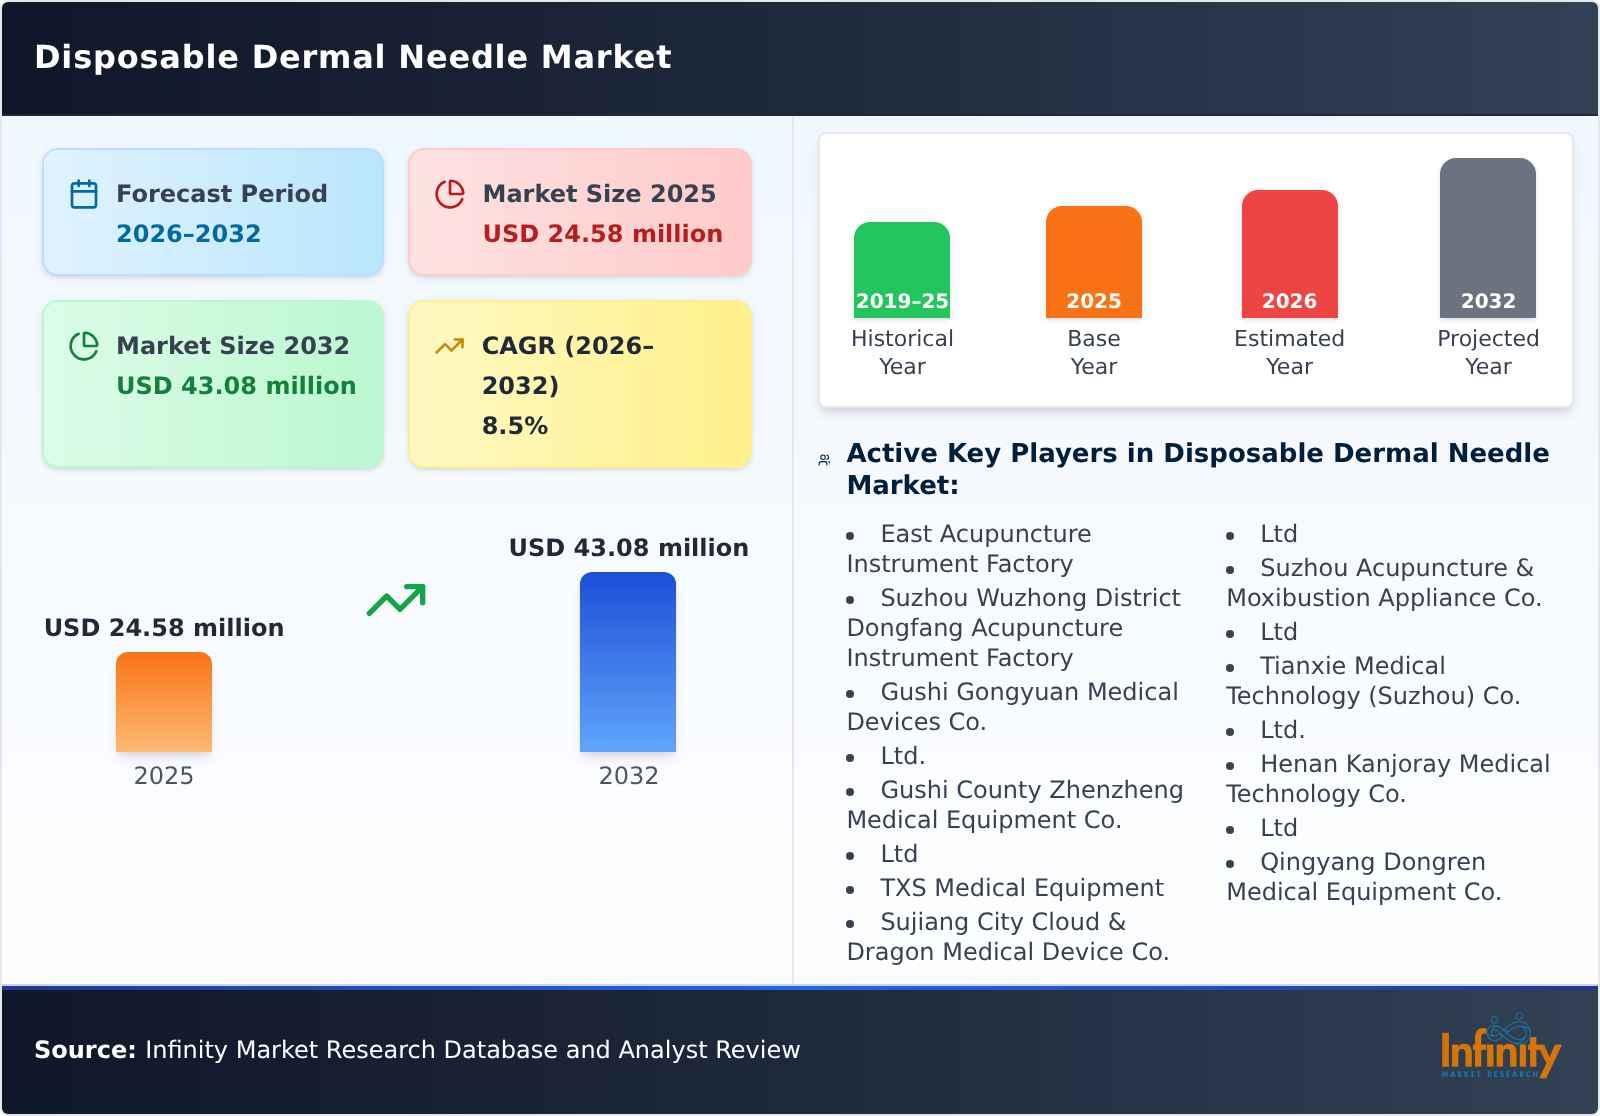The height and width of the screenshot is (1116, 1600).
Task: Click the Disposable Dermal Needle Market title
Action: pyautogui.click(x=352, y=57)
